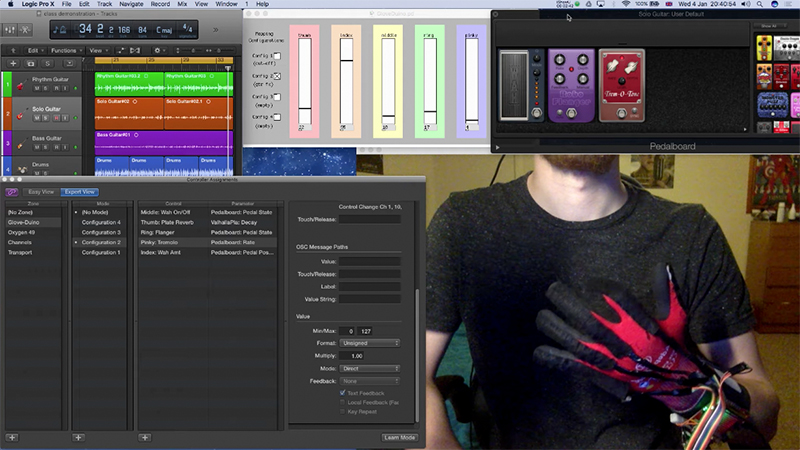
Task: Open the File menu
Action: pos(67,4)
